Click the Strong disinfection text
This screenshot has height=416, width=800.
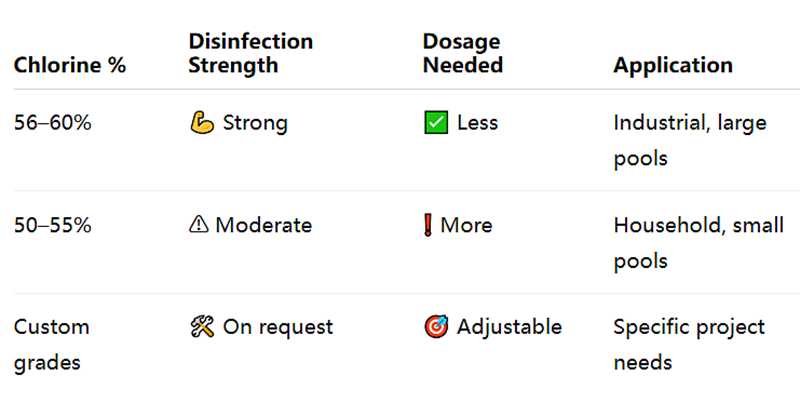click(255, 123)
